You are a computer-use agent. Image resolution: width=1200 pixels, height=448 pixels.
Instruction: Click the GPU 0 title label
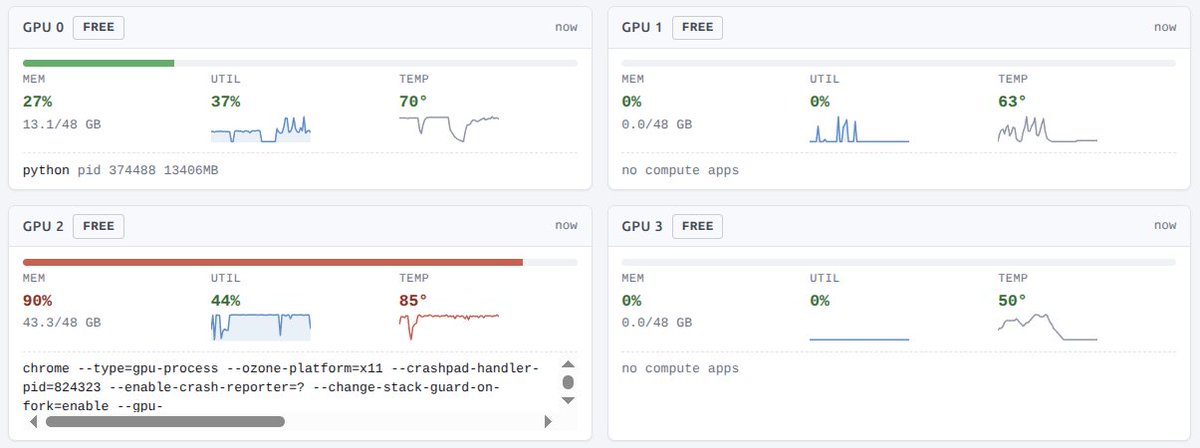[43, 27]
